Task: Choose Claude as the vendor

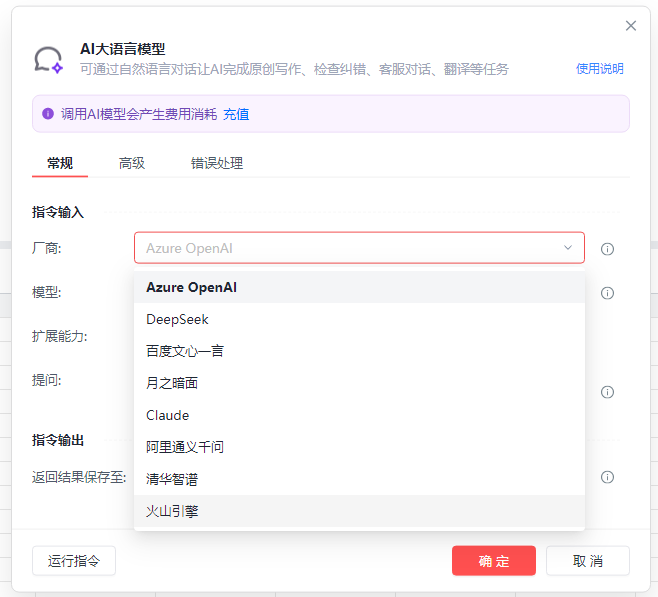Action: (x=359, y=415)
